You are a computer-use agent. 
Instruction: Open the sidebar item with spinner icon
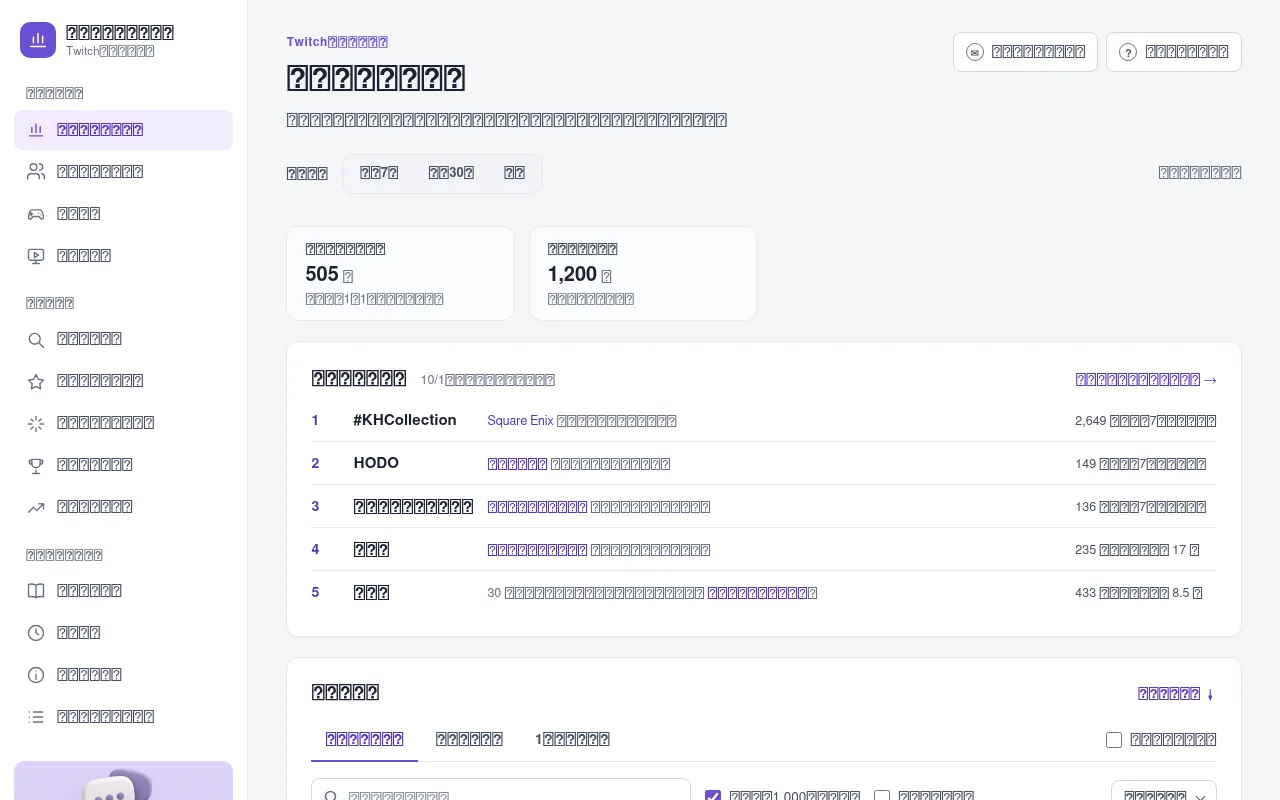pos(123,424)
